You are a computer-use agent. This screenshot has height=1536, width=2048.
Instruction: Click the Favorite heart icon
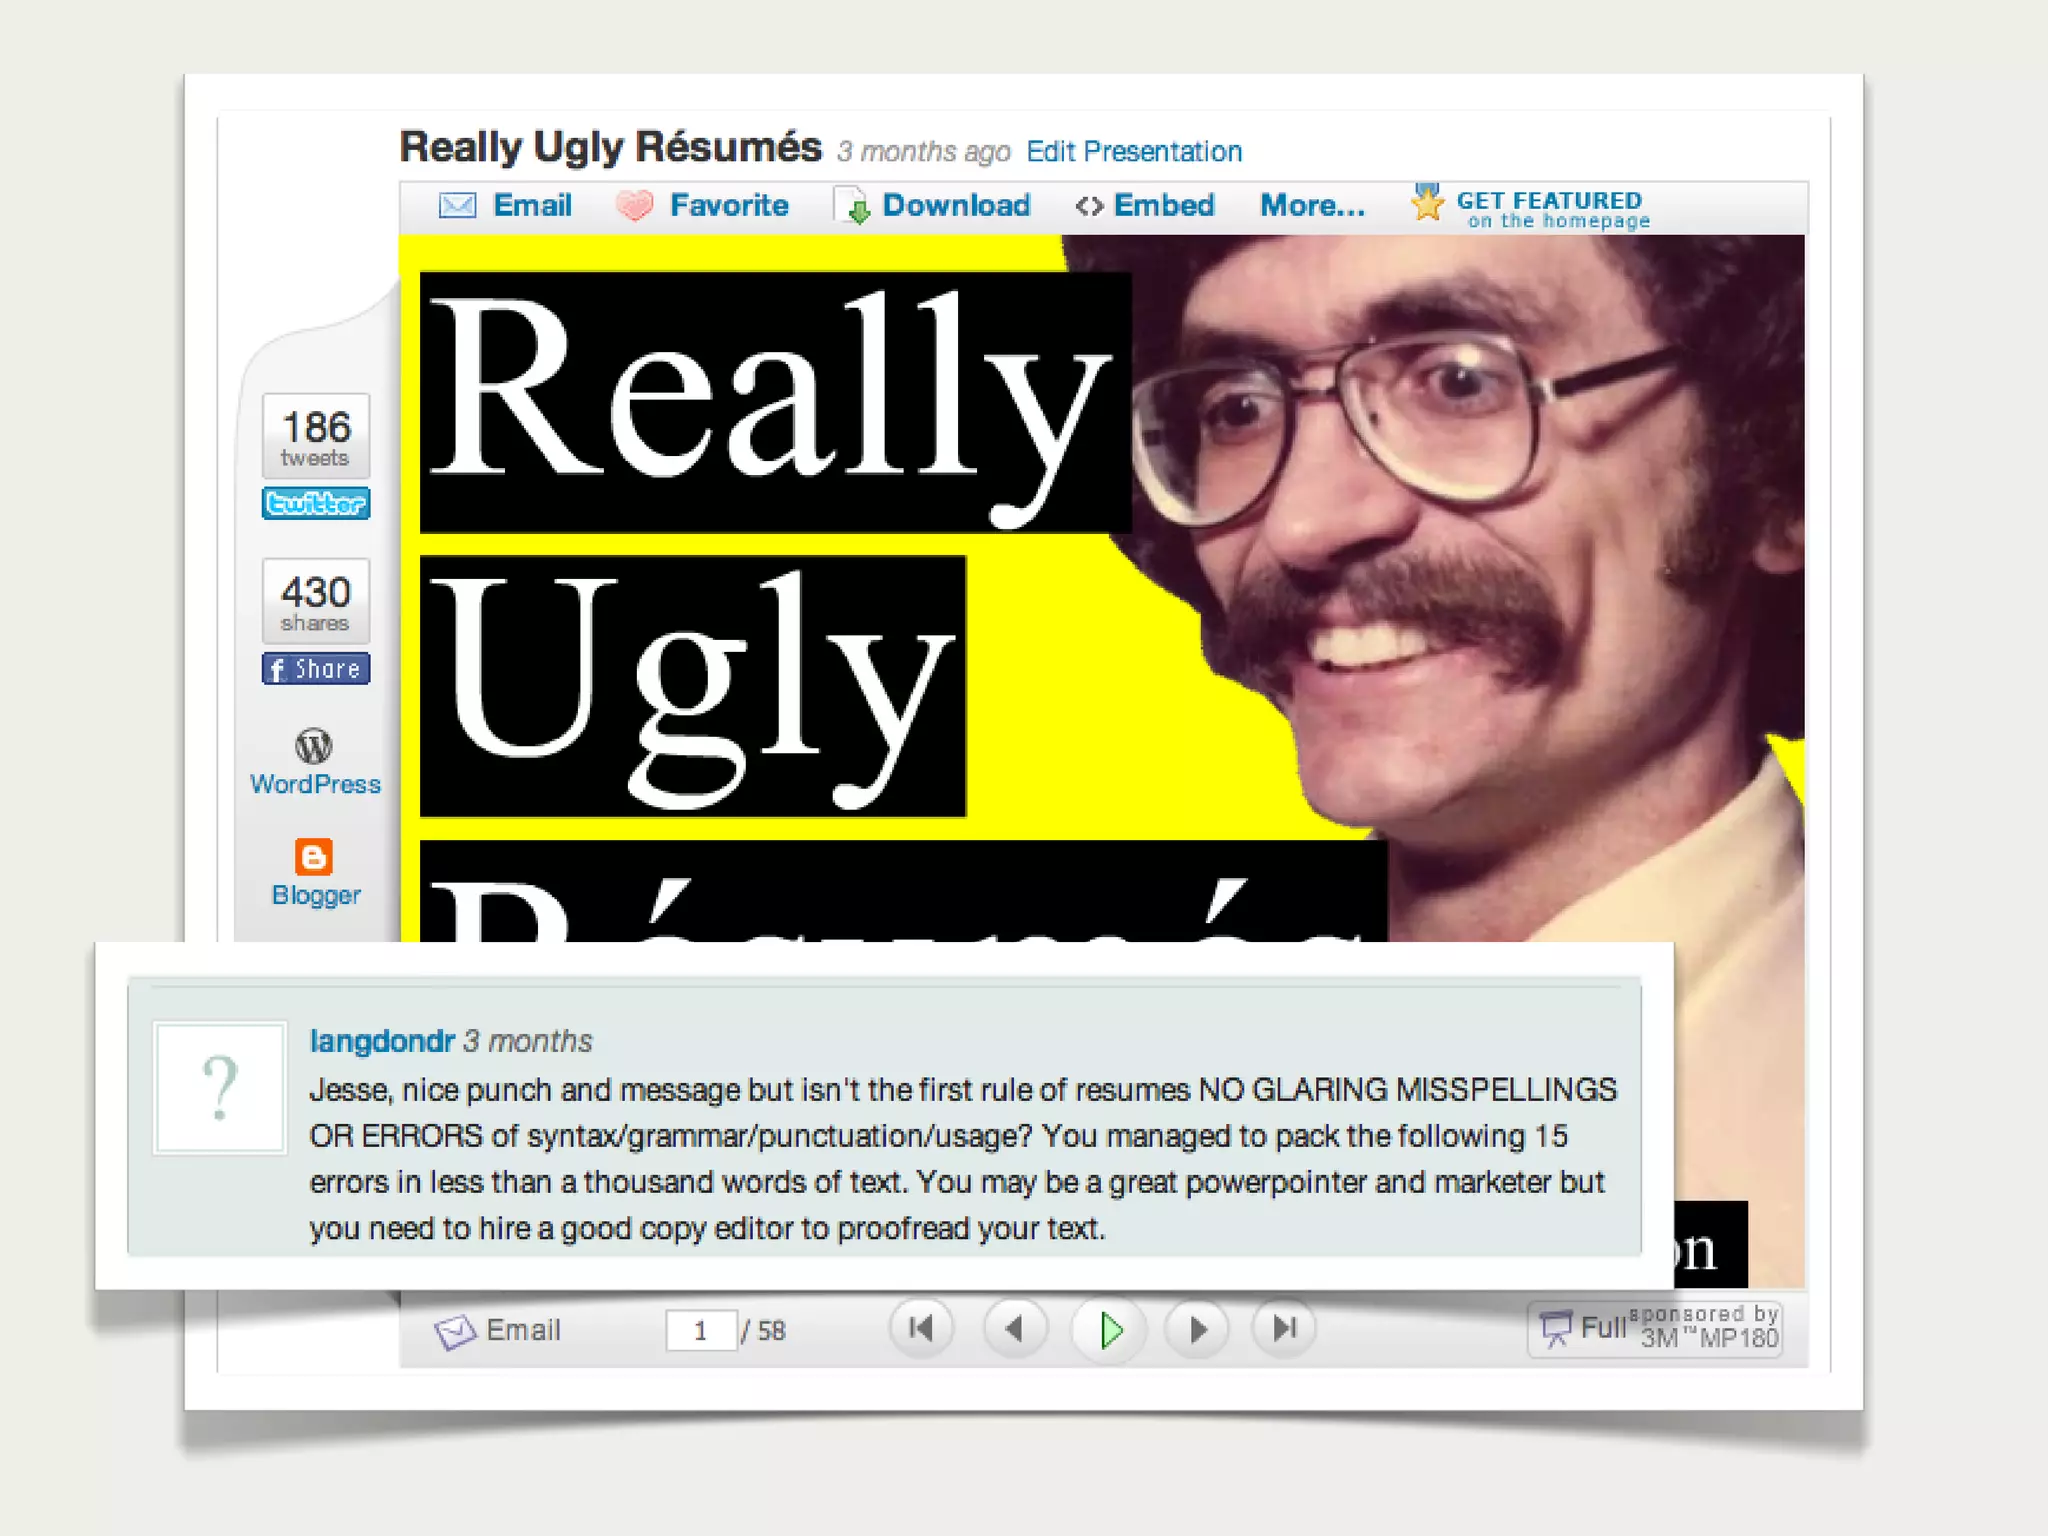coord(634,206)
